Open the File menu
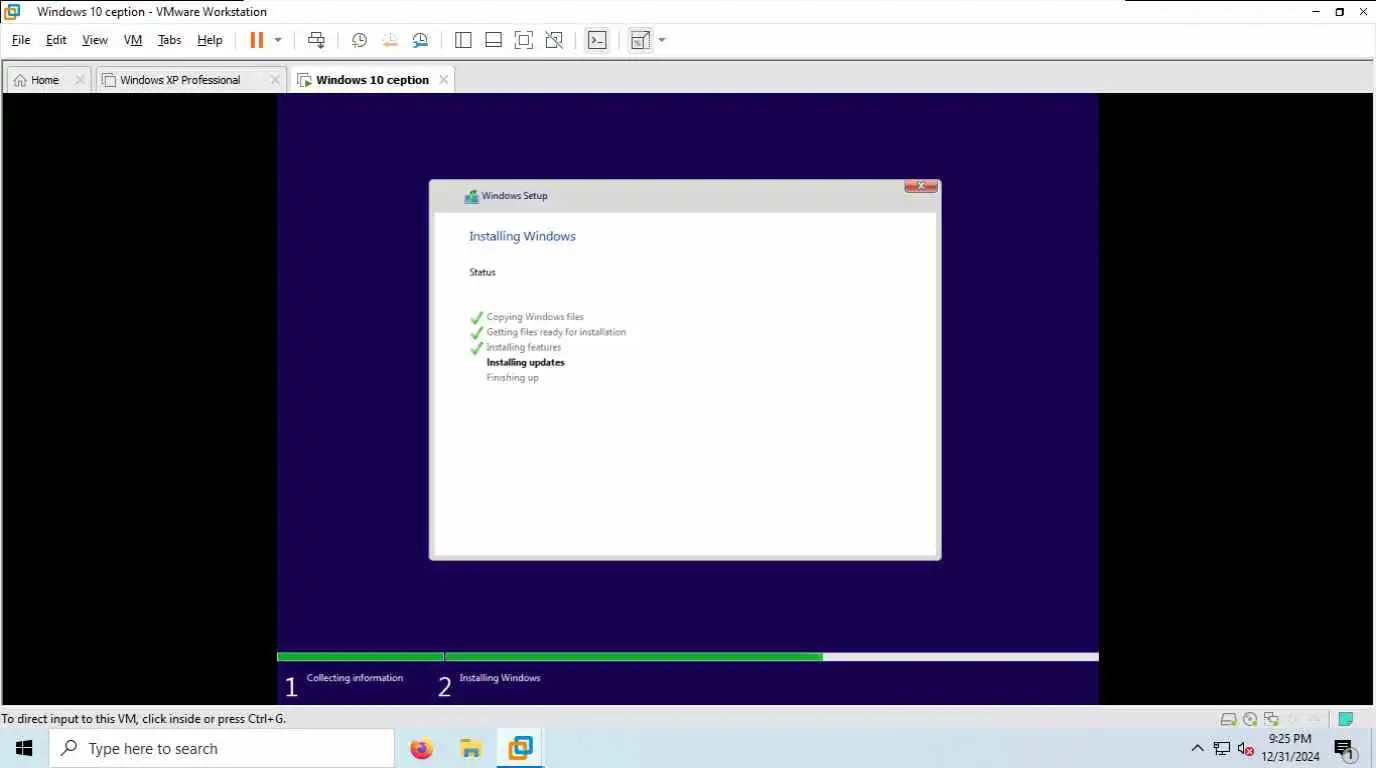The height and width of the screenshot is (768, 1376). 21,40
